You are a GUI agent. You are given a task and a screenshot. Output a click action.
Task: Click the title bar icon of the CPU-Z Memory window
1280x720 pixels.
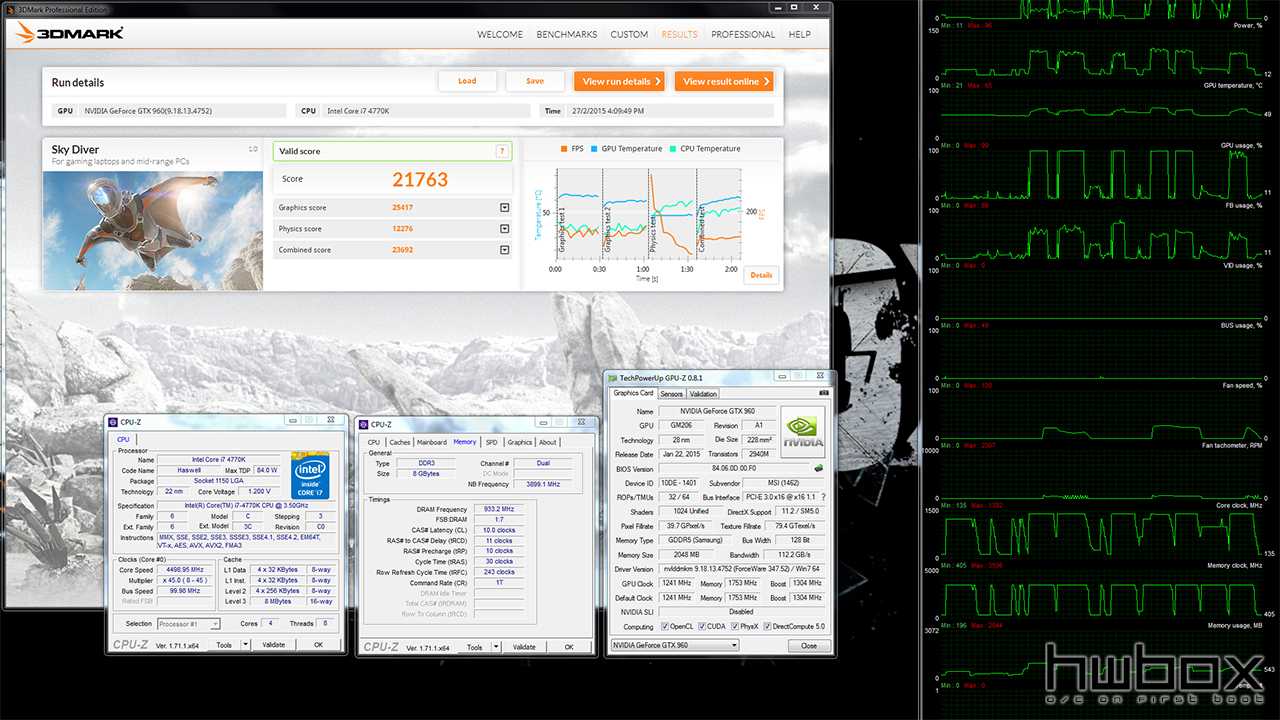coord(363,424)
